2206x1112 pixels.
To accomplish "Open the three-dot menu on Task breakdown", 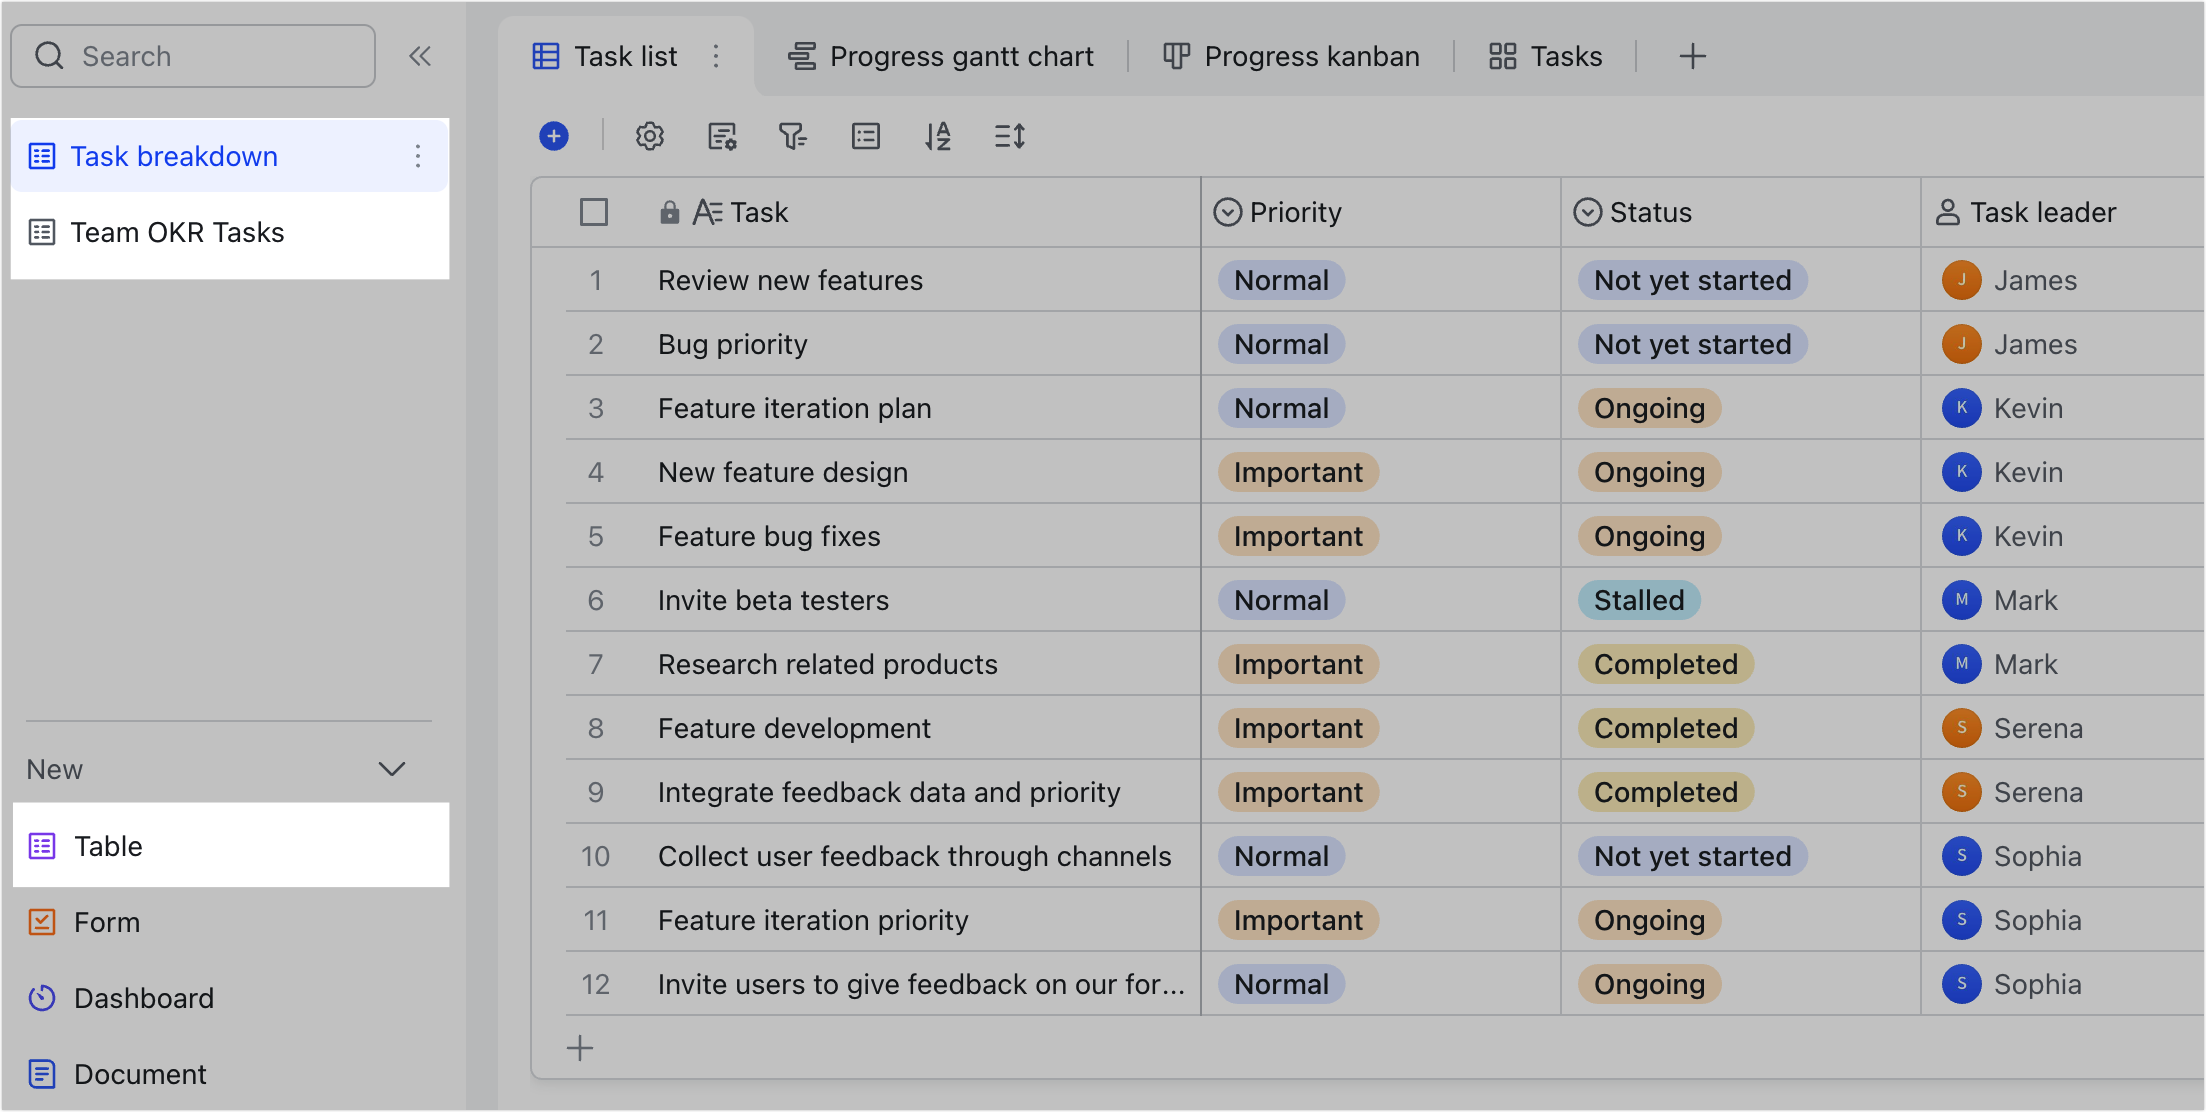I will coord(417,156).
